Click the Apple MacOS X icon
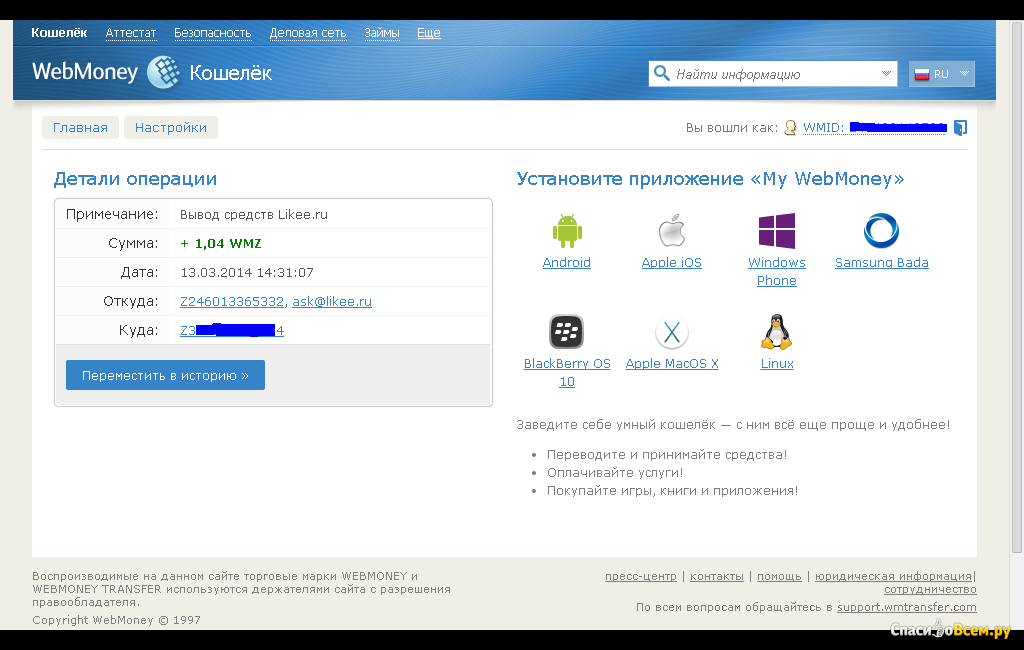The image size is (1024, 650). pos(672,333)
